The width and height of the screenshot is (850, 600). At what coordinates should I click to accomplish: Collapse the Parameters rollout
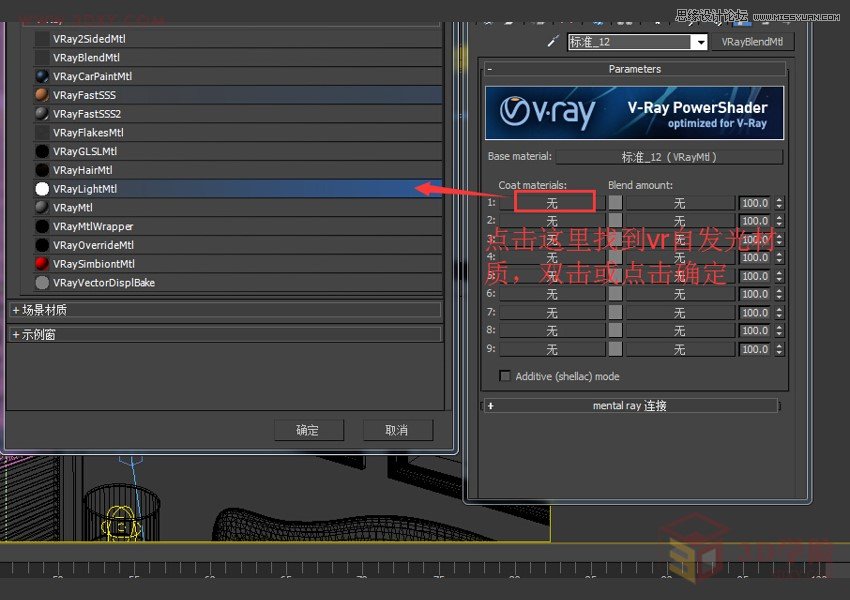click(490, 69)
